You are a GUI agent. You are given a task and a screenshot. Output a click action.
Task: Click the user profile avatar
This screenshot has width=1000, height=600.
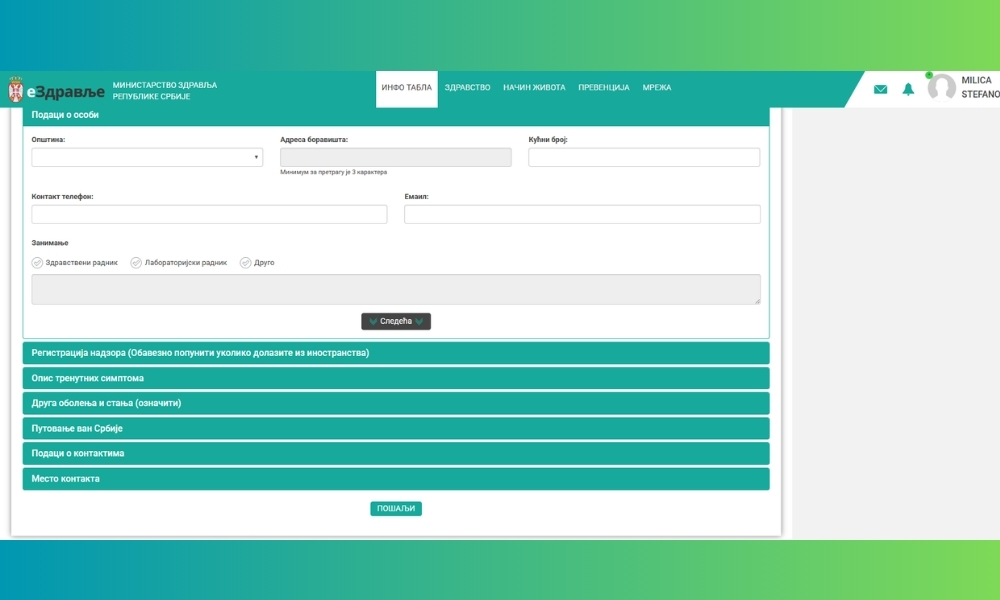(x=941, y=88)
